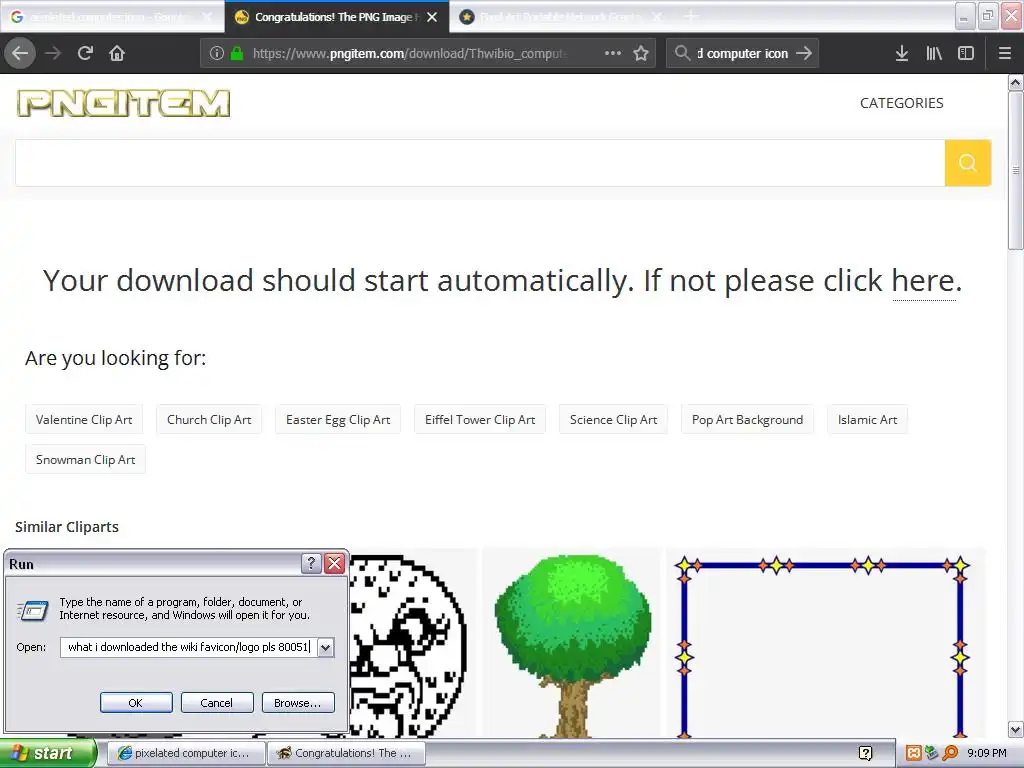
Task: Open the Firefox hamburger menu
Action: [1005, 54]
